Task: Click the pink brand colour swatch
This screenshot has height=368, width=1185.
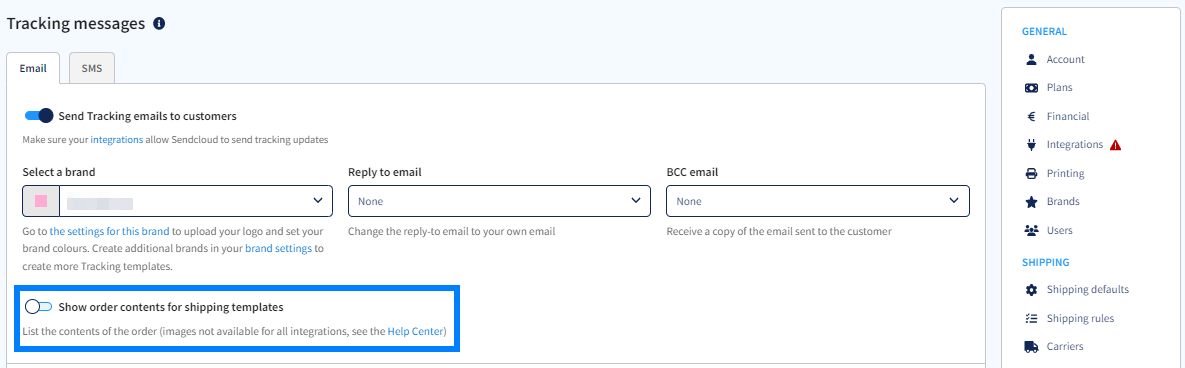Action: (42, 201)
